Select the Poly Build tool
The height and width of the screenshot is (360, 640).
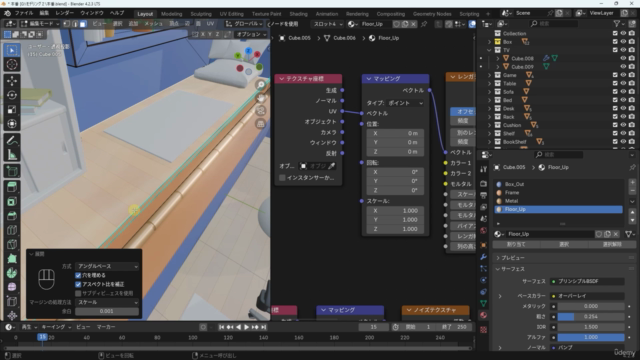tap(12, 259)
